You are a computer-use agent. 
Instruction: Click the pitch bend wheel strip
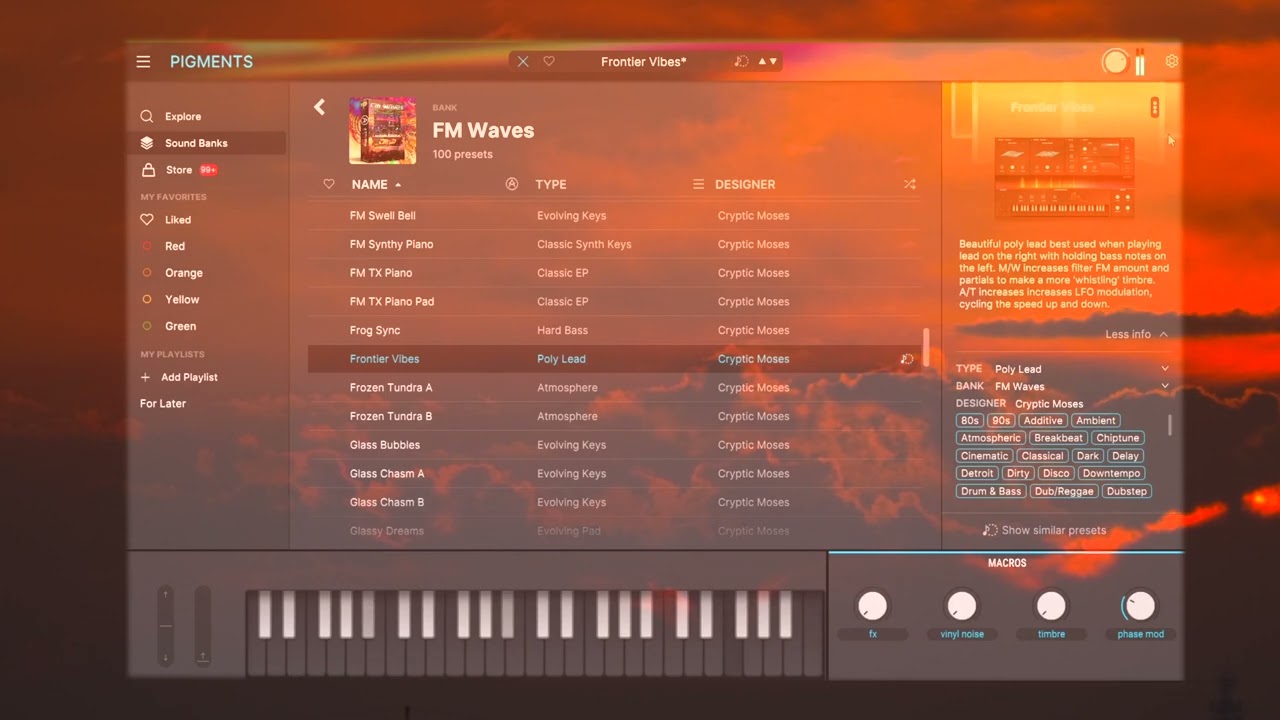[x=166, y=626]
